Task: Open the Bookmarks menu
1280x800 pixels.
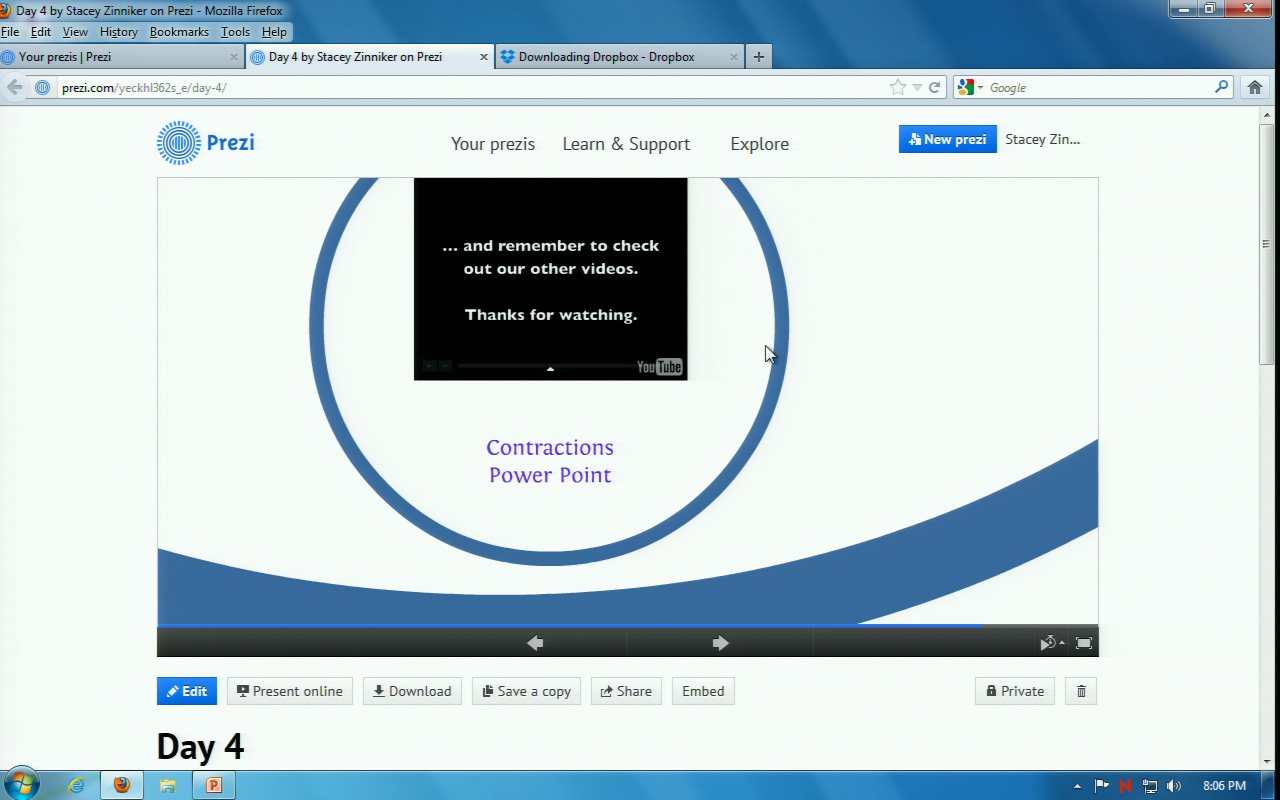Action: coord(179,32)
